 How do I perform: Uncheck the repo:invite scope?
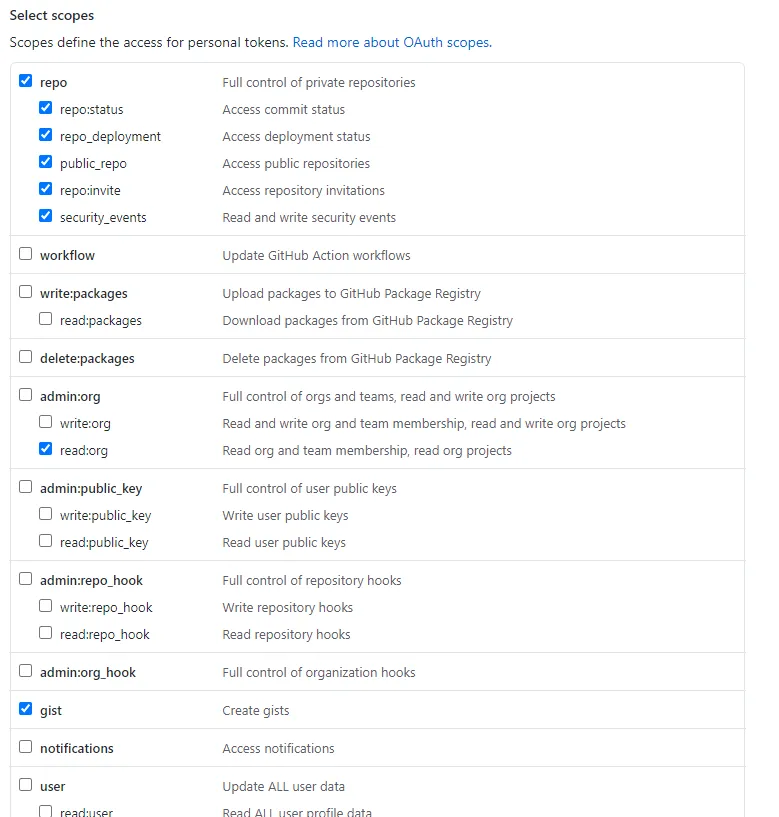tap(46, 190)
